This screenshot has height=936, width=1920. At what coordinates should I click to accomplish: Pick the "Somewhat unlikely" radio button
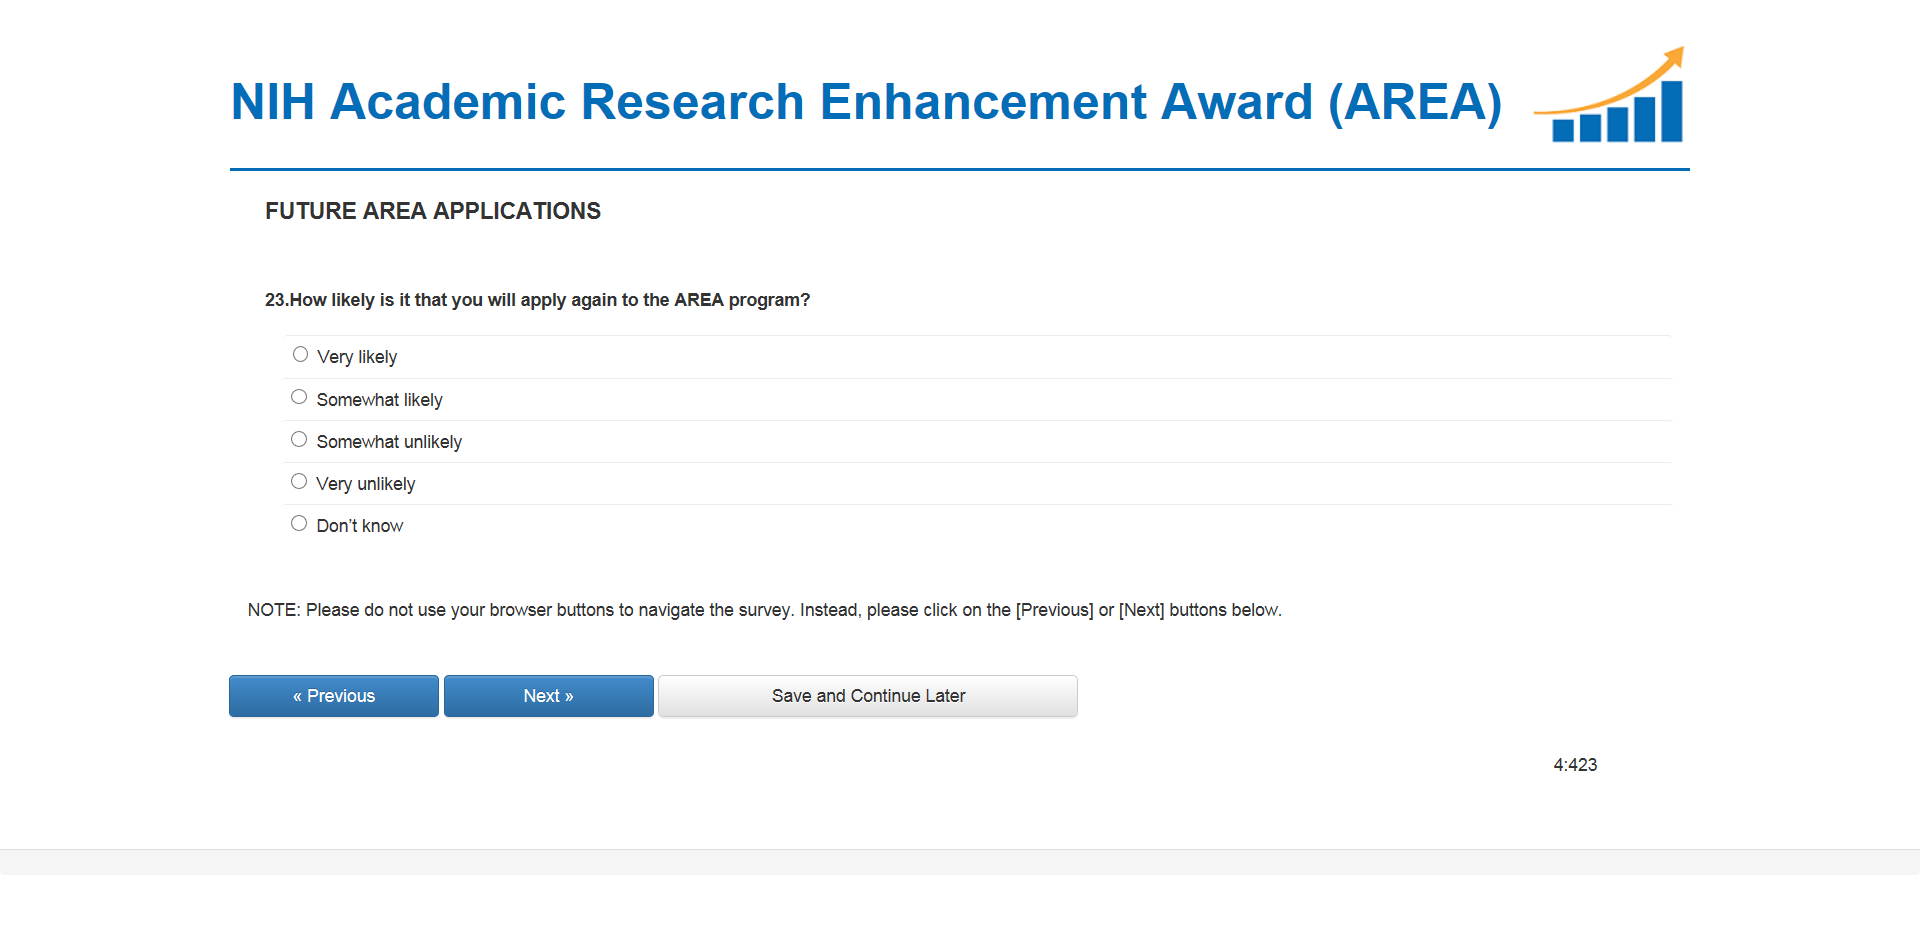[299, 439]
